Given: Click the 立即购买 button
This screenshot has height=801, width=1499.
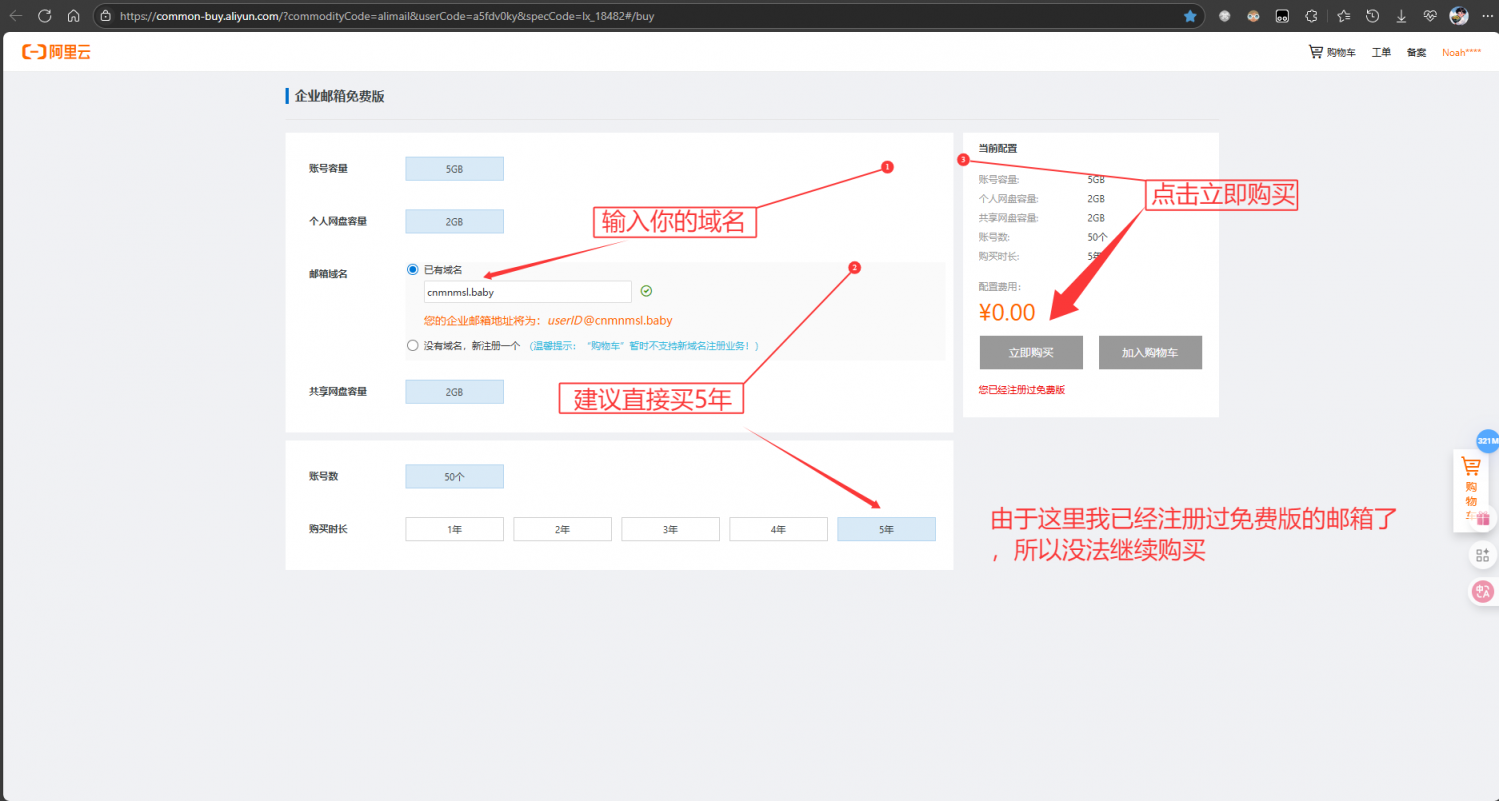Looking at the screenshot, I should click(1031, 352).
